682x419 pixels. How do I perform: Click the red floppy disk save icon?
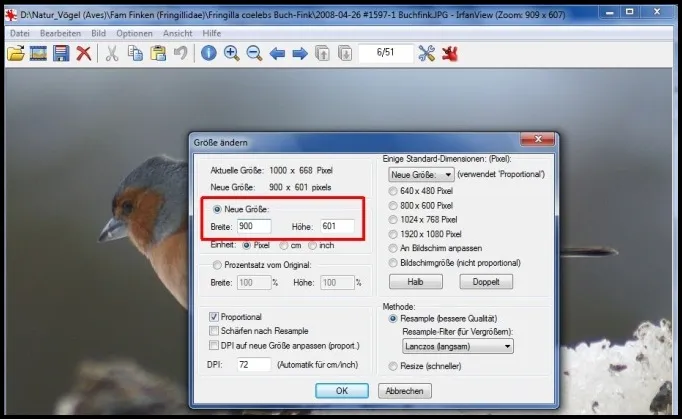[61, 53]
